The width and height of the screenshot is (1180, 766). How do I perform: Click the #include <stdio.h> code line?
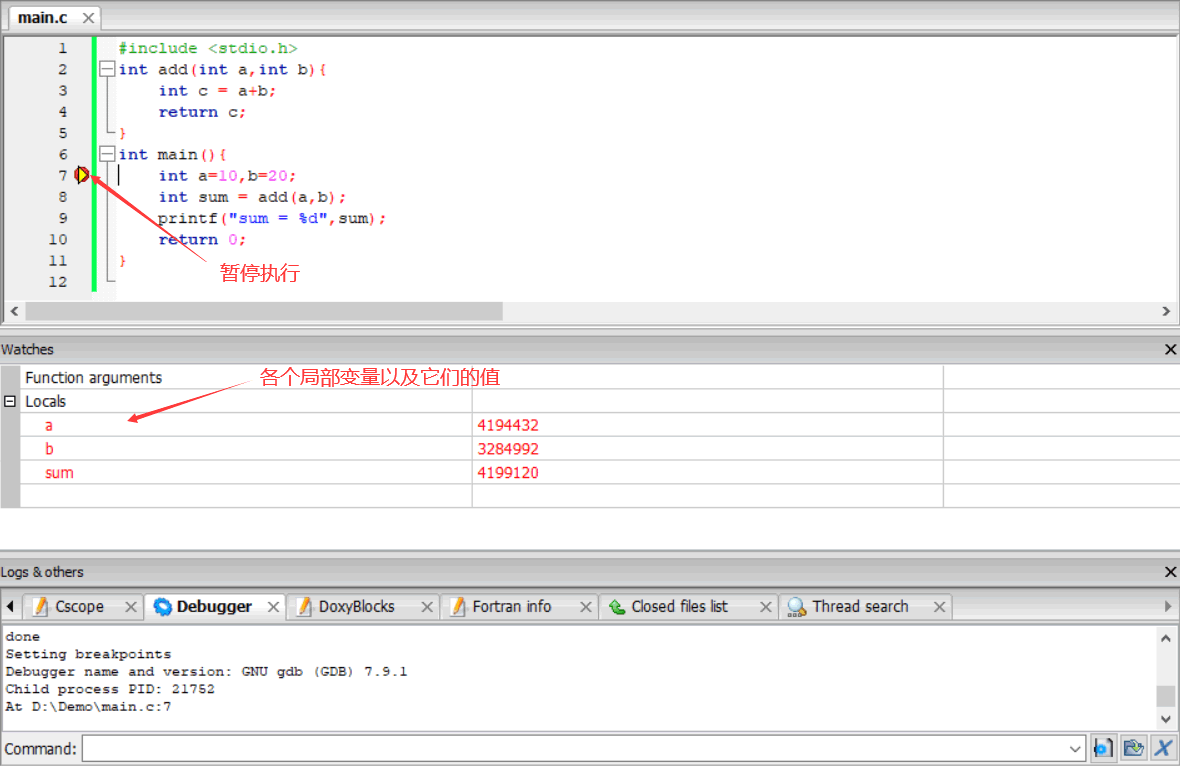click(208, 48)
